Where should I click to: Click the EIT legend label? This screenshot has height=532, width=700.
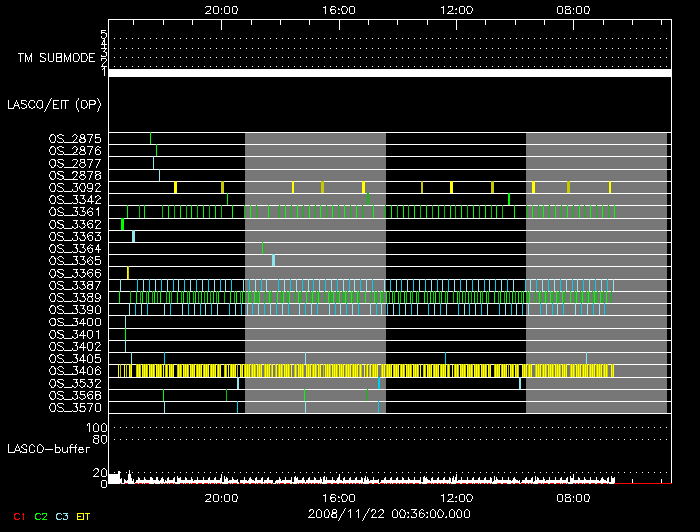(84, 516)
